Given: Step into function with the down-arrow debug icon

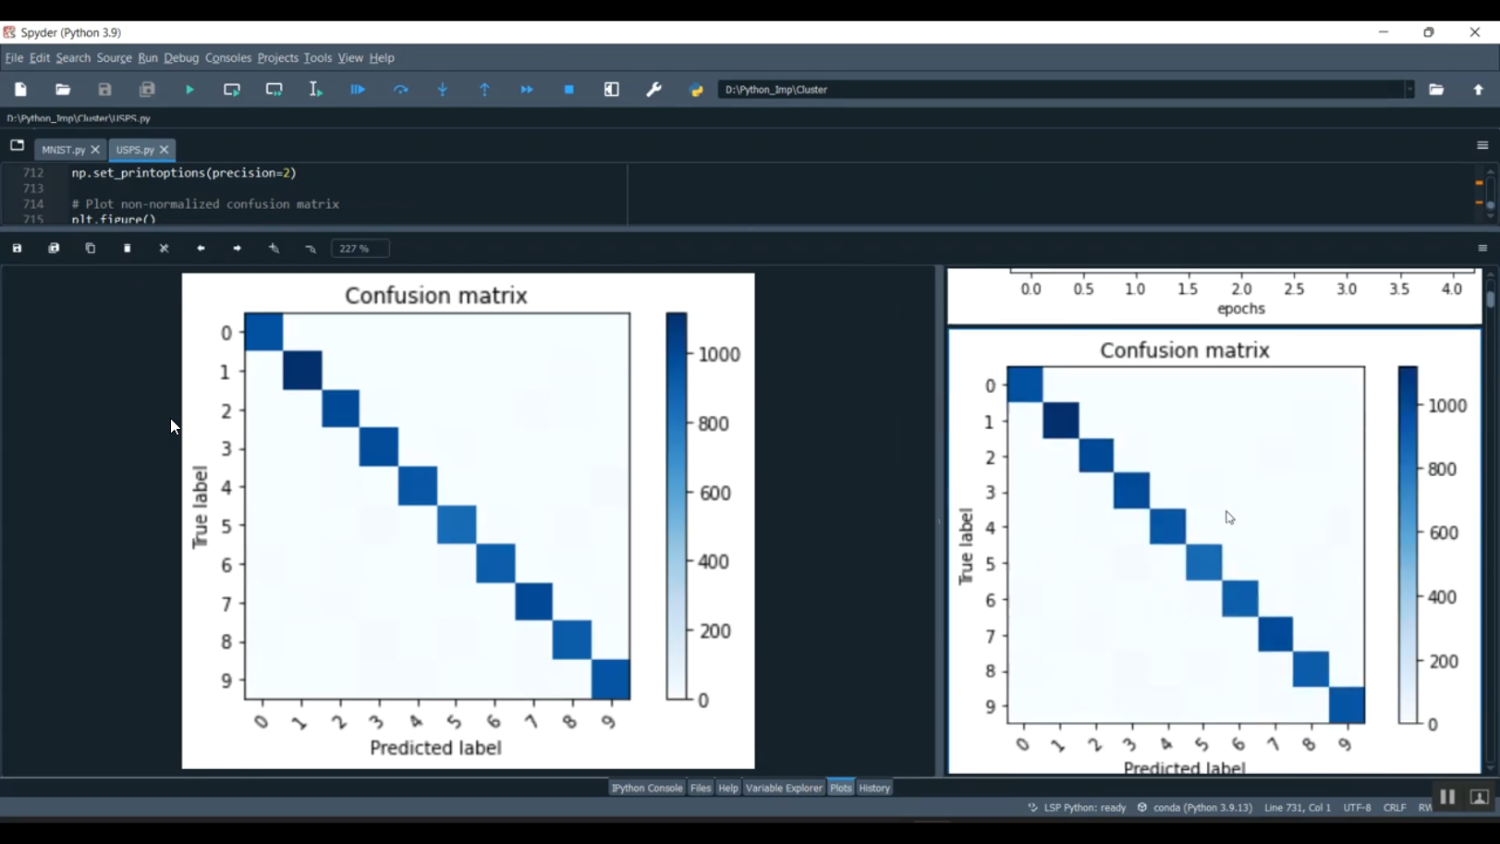Looking at the screenshot, I should click(x=441, y=89).
